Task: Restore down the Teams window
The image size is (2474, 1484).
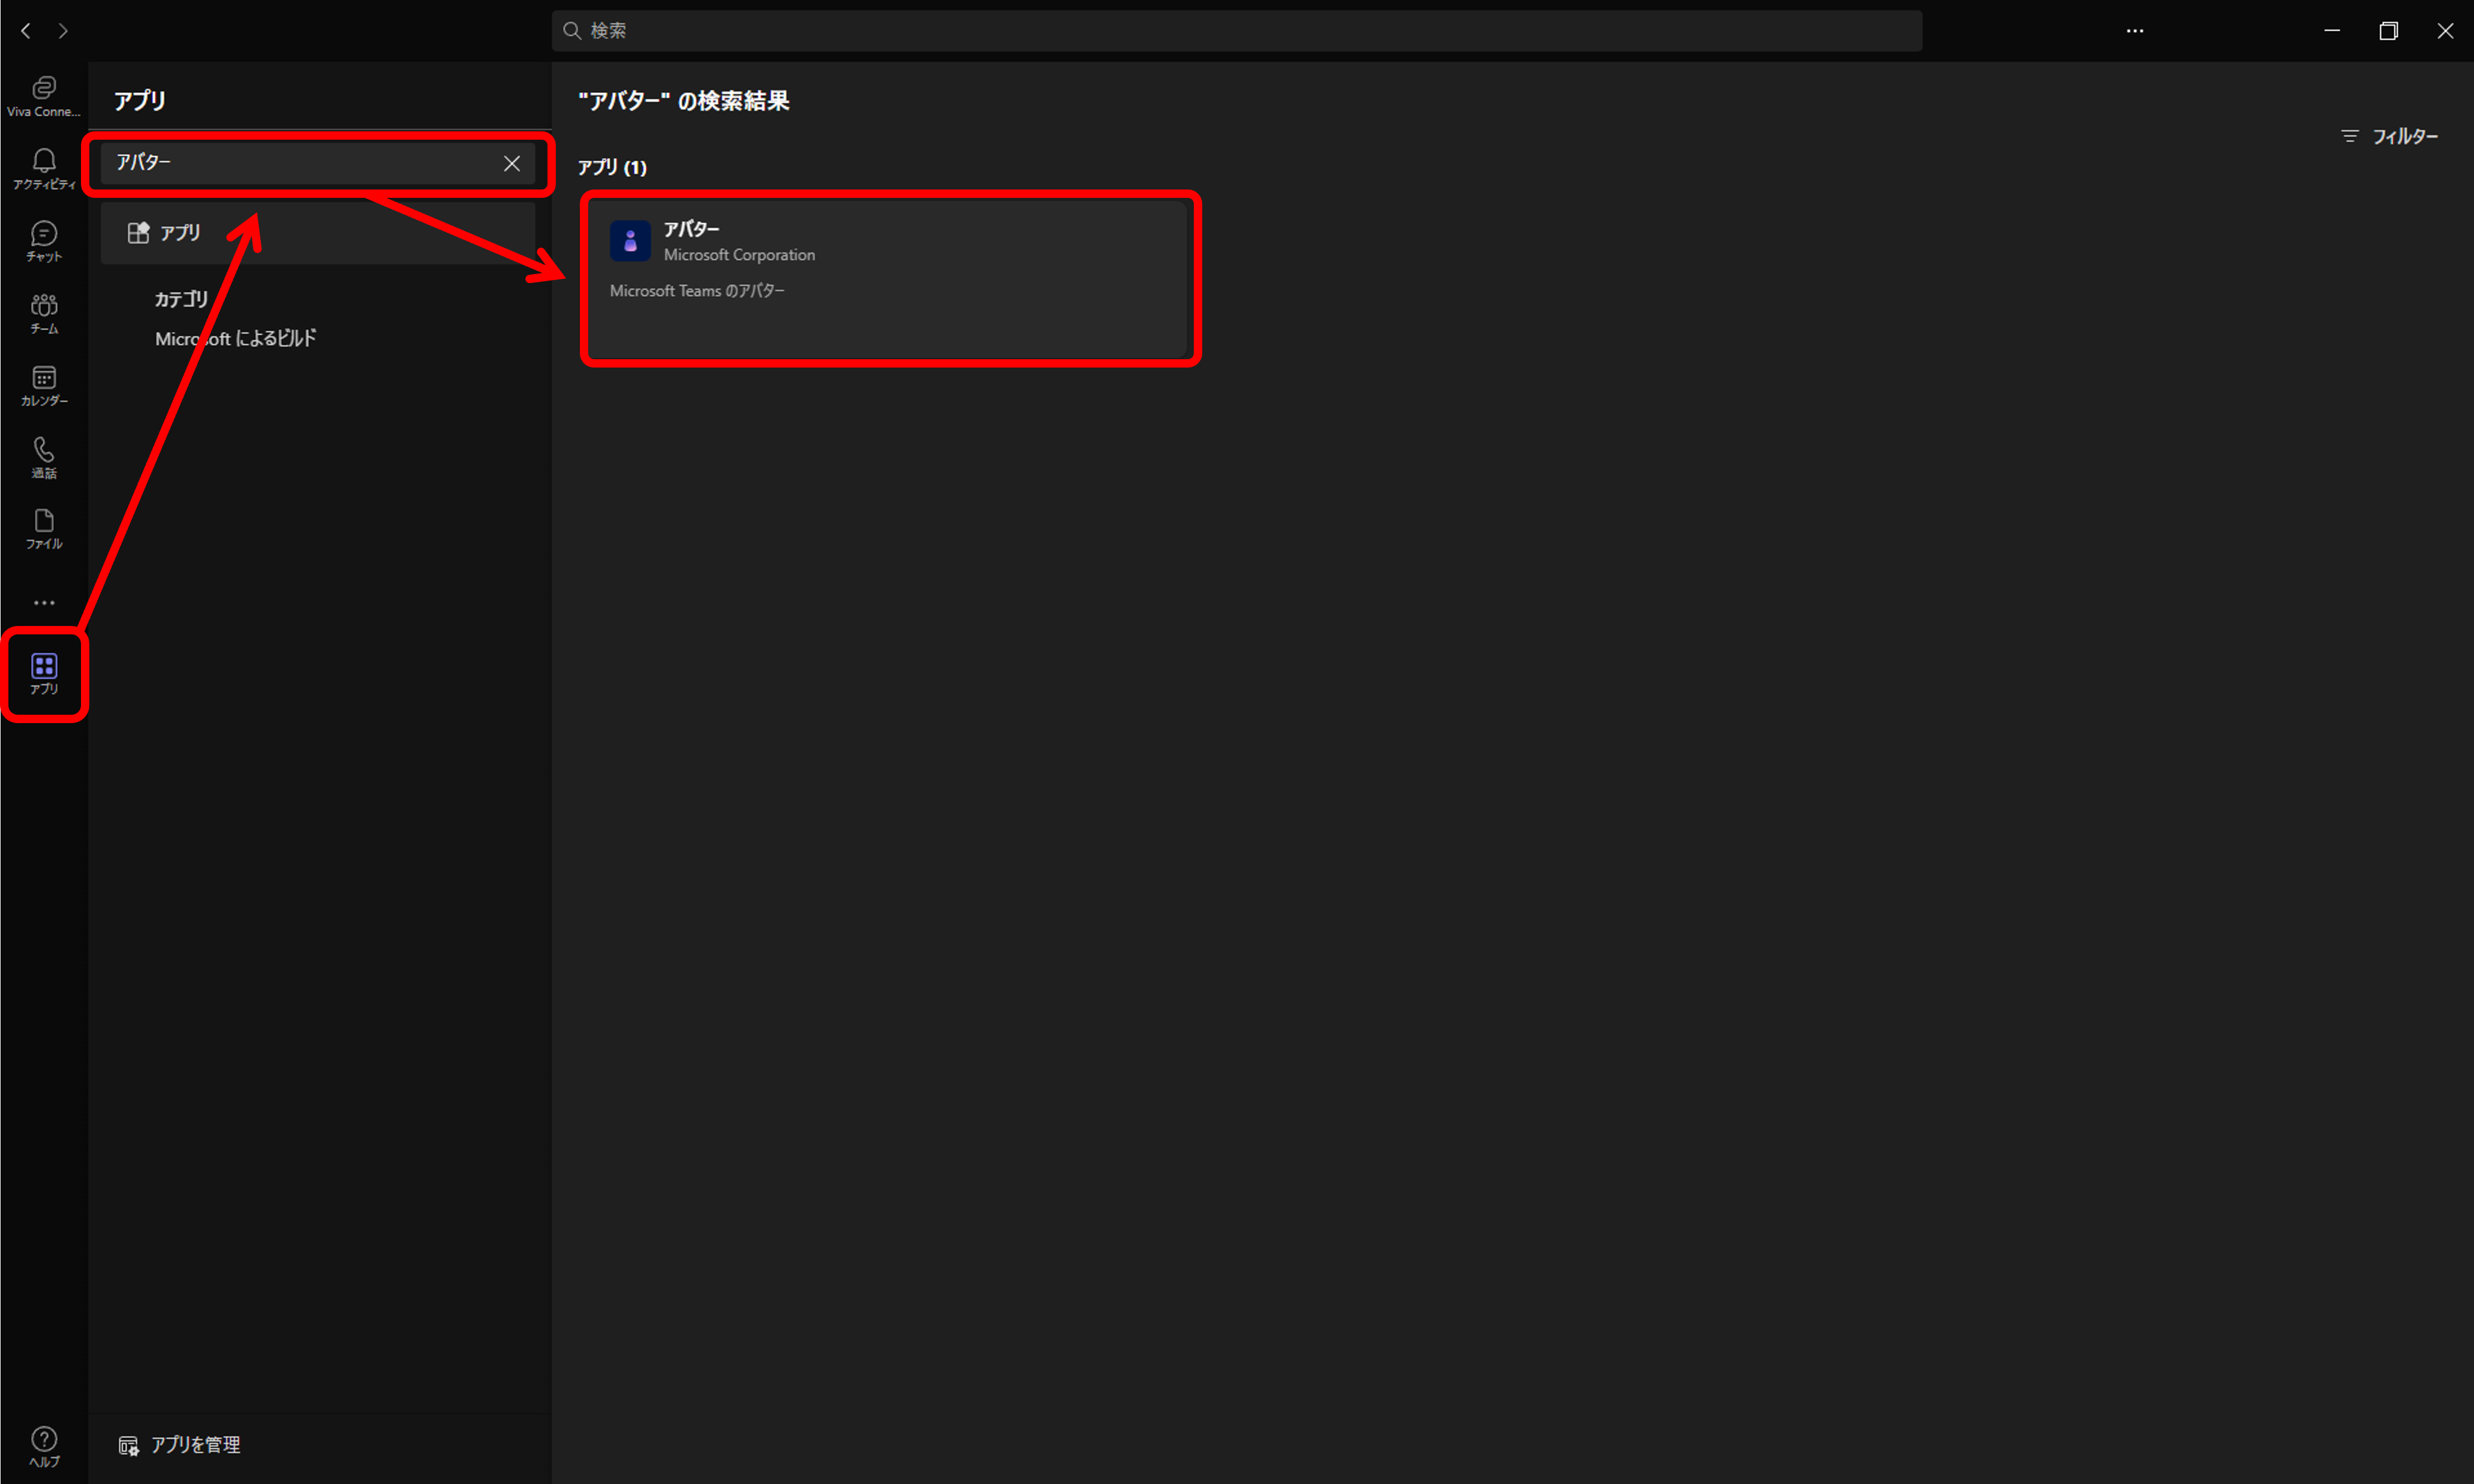Action: tap(2388, 31)
